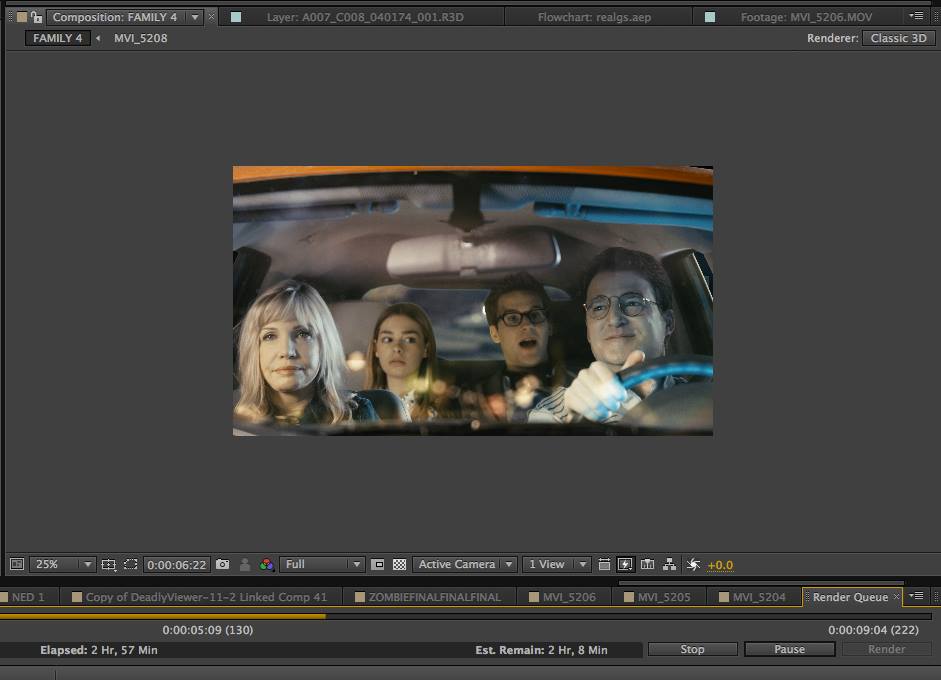Open the Footage: MVI_5206.MOV tab
This screenshot has width=941, height=680.
tap(805, 17)
